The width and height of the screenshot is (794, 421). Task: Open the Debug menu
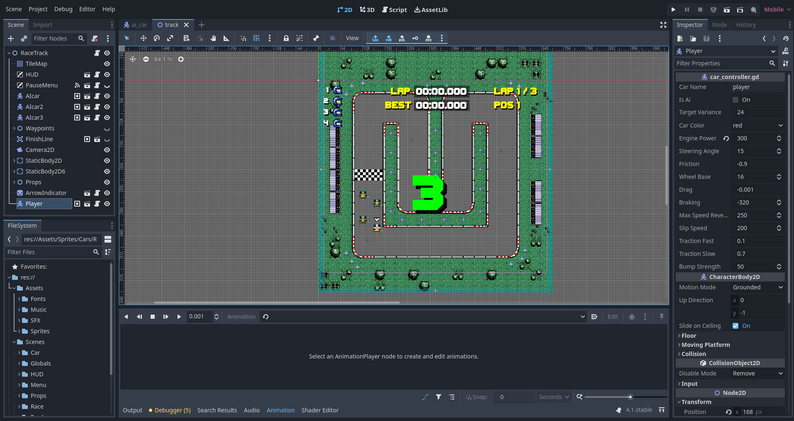tap(63, 9)
